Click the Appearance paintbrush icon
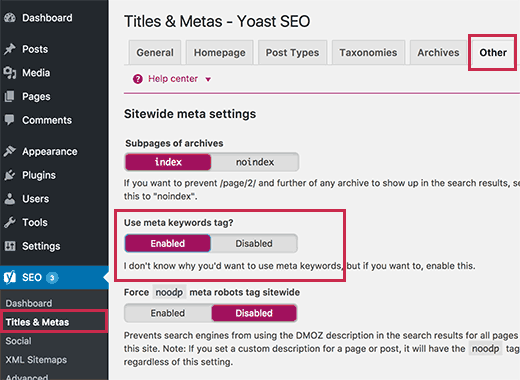Image resolution: width=520 pixels, height=380 pixels. [x=10, y=151]
